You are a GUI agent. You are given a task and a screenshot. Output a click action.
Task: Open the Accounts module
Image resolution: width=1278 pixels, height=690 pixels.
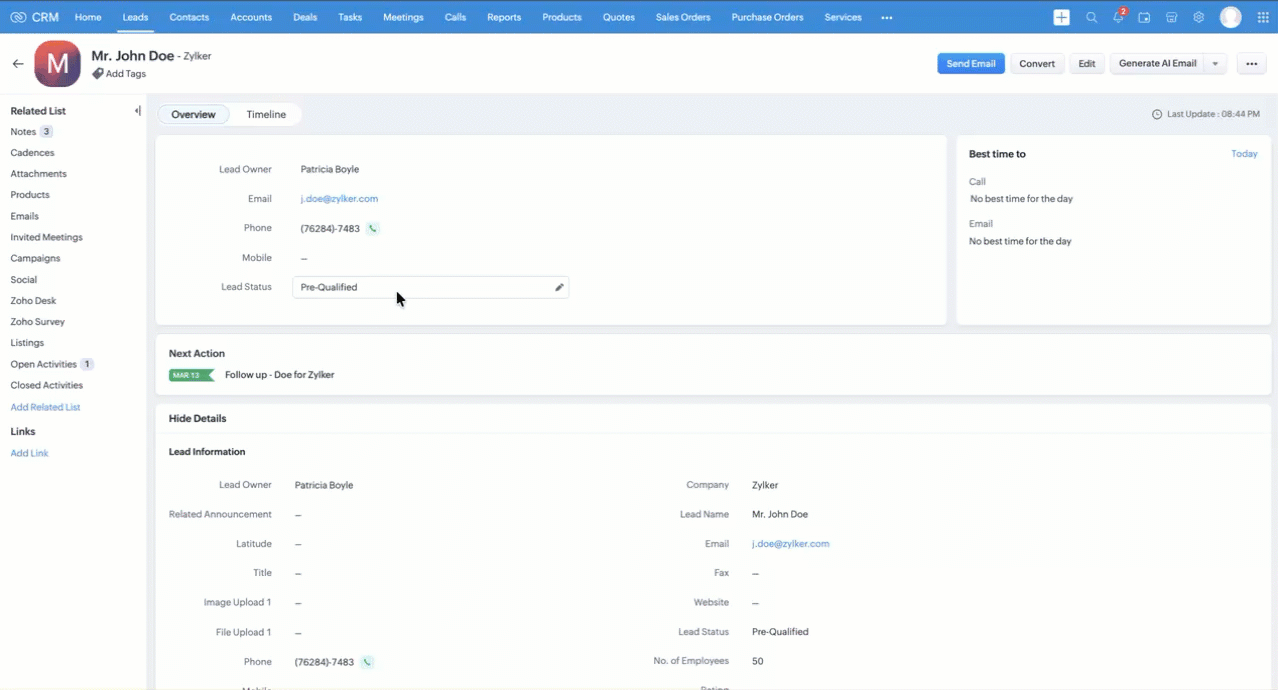(251, 17)
